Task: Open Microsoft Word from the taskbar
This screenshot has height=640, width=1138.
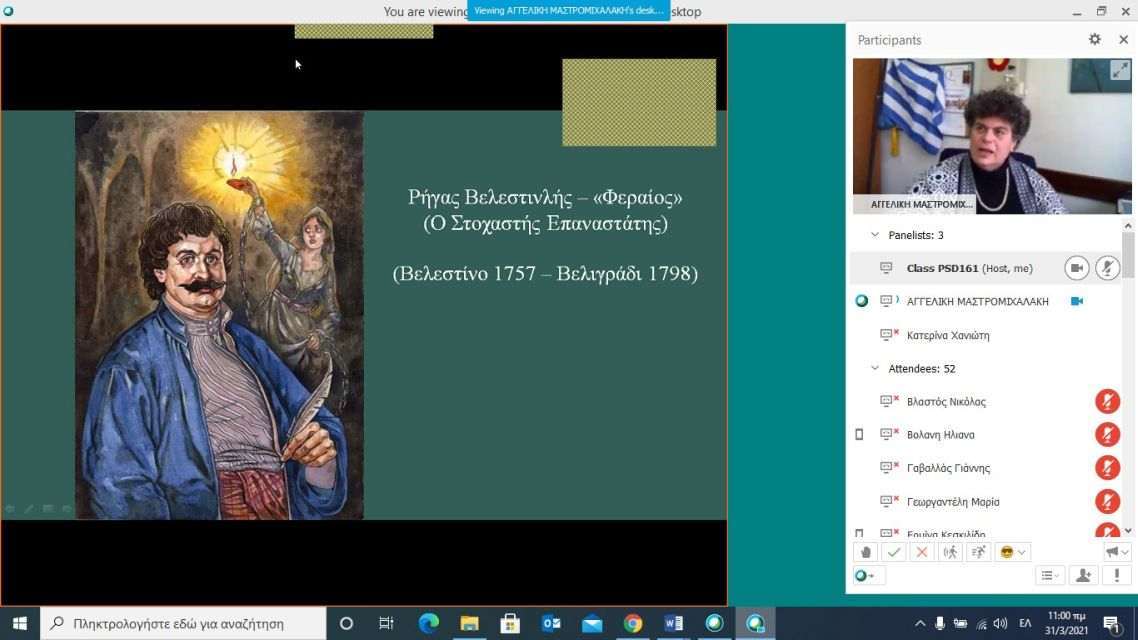Action: 674,623
